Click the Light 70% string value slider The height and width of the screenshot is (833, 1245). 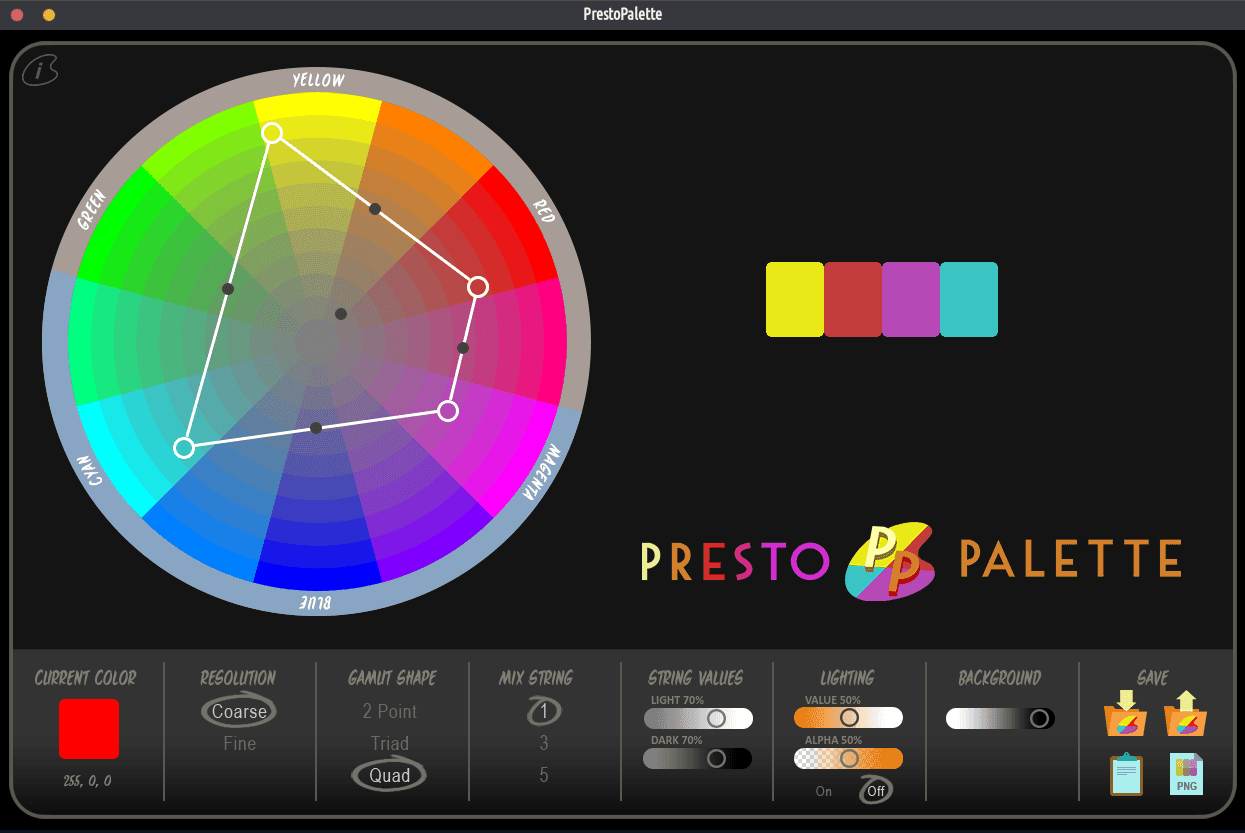[x=698, y=719]
